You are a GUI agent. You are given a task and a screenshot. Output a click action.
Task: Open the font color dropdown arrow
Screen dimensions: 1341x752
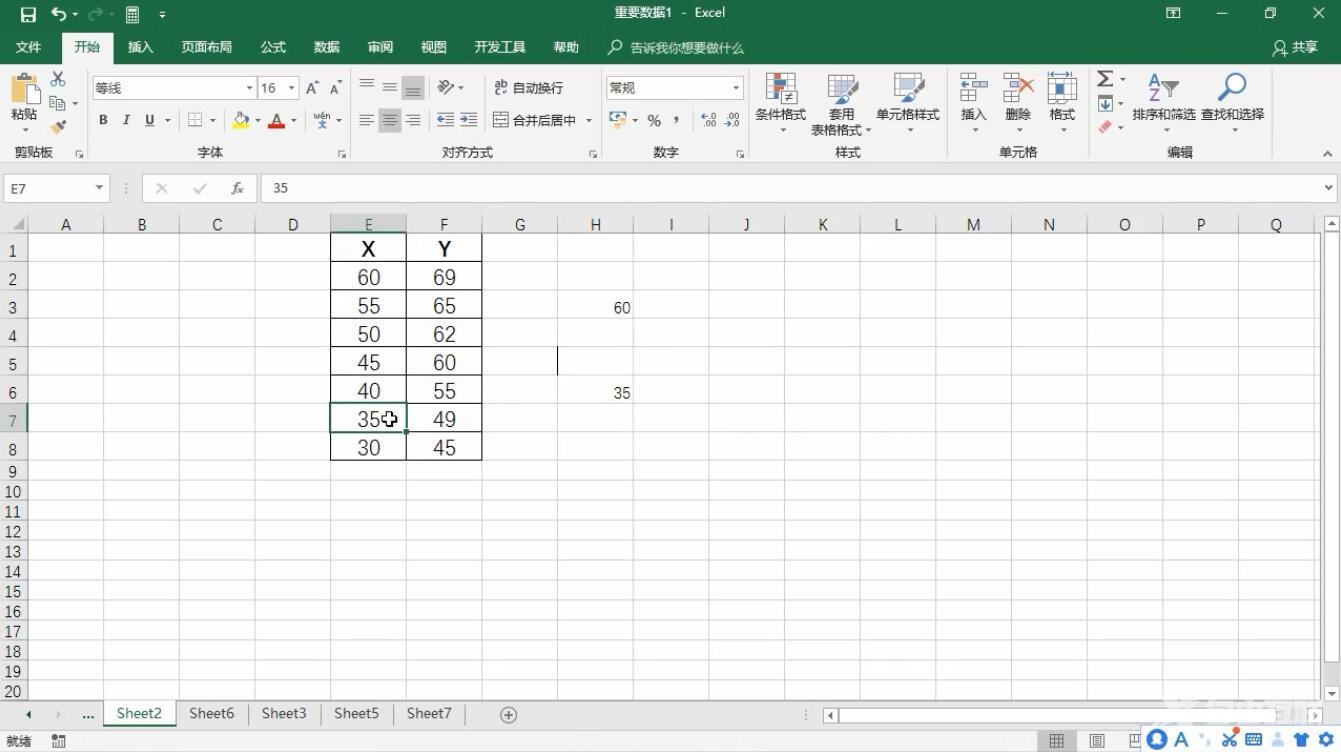[293, 120]
